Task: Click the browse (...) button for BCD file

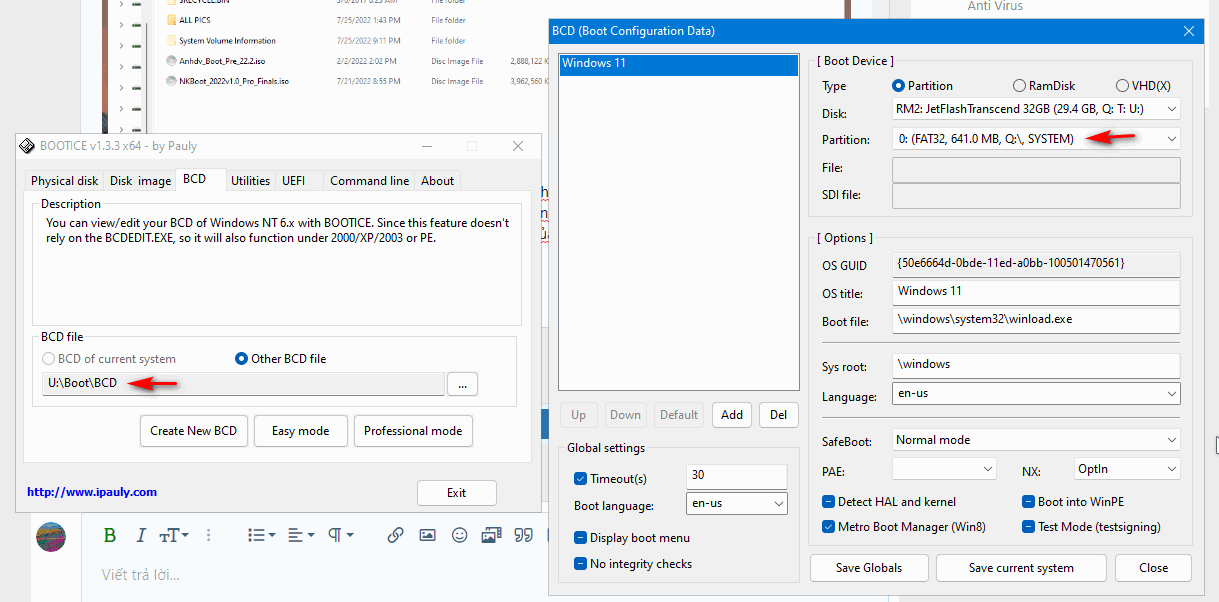Action: coord(462,384)
